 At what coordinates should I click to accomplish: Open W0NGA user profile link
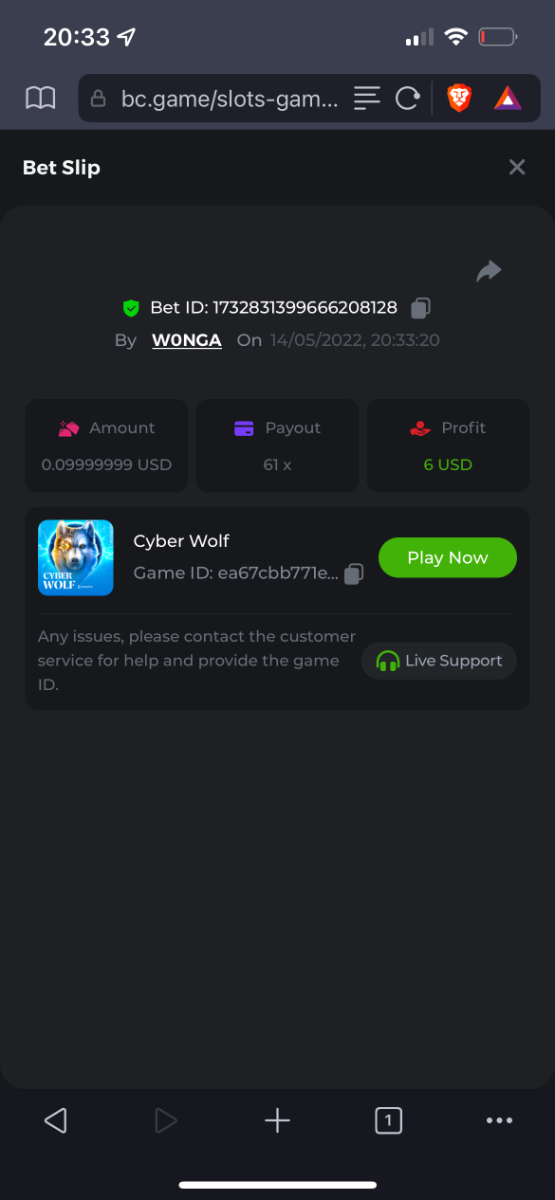pos(187,340)
